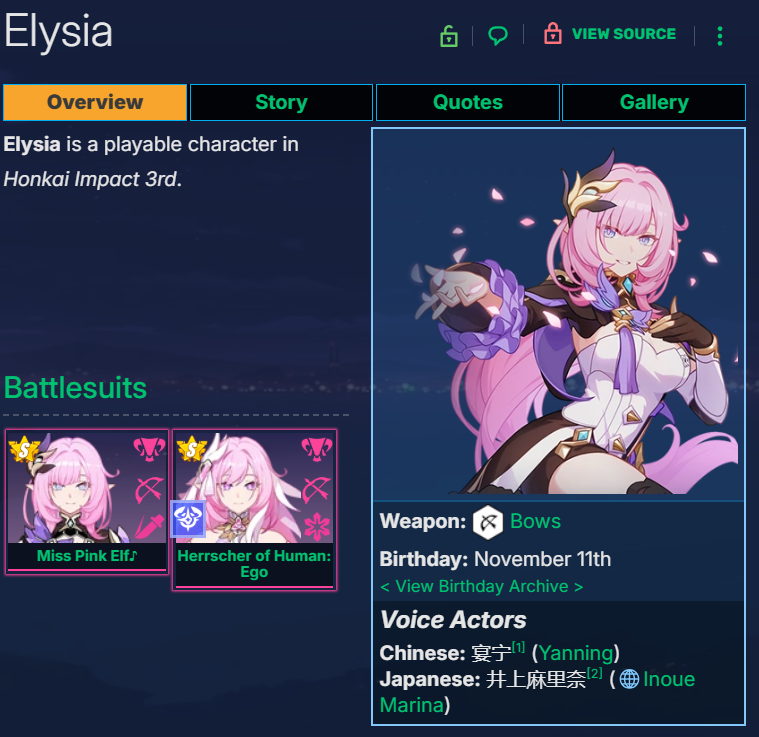Viewport: 759px width, 737px height.
Task: Switch to the Quotes tab
Action: point(468,102)
